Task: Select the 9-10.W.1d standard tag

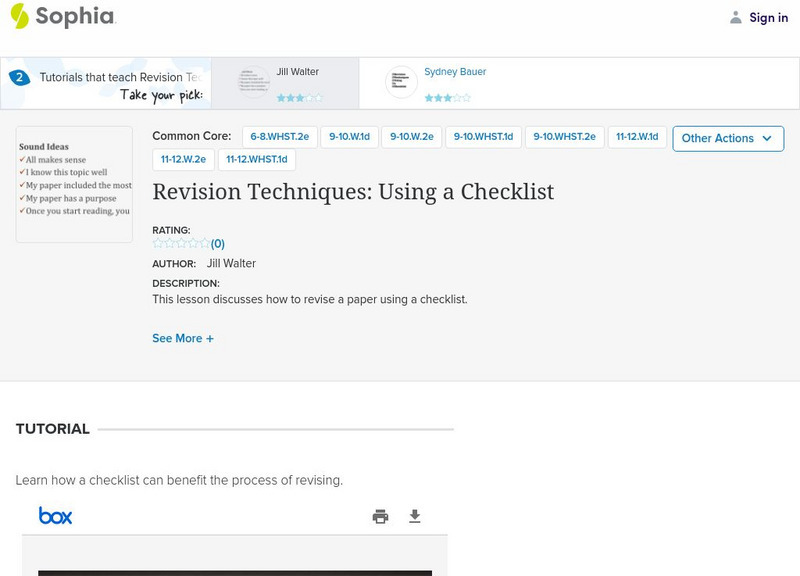Action: point(350,137)
